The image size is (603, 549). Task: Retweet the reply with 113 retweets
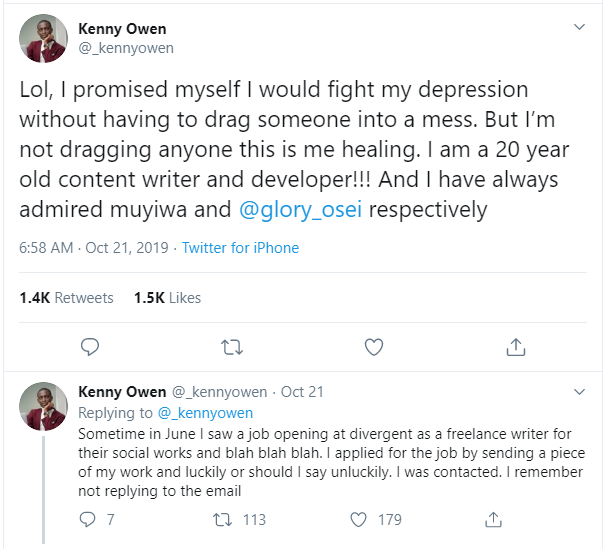(223, 519)
